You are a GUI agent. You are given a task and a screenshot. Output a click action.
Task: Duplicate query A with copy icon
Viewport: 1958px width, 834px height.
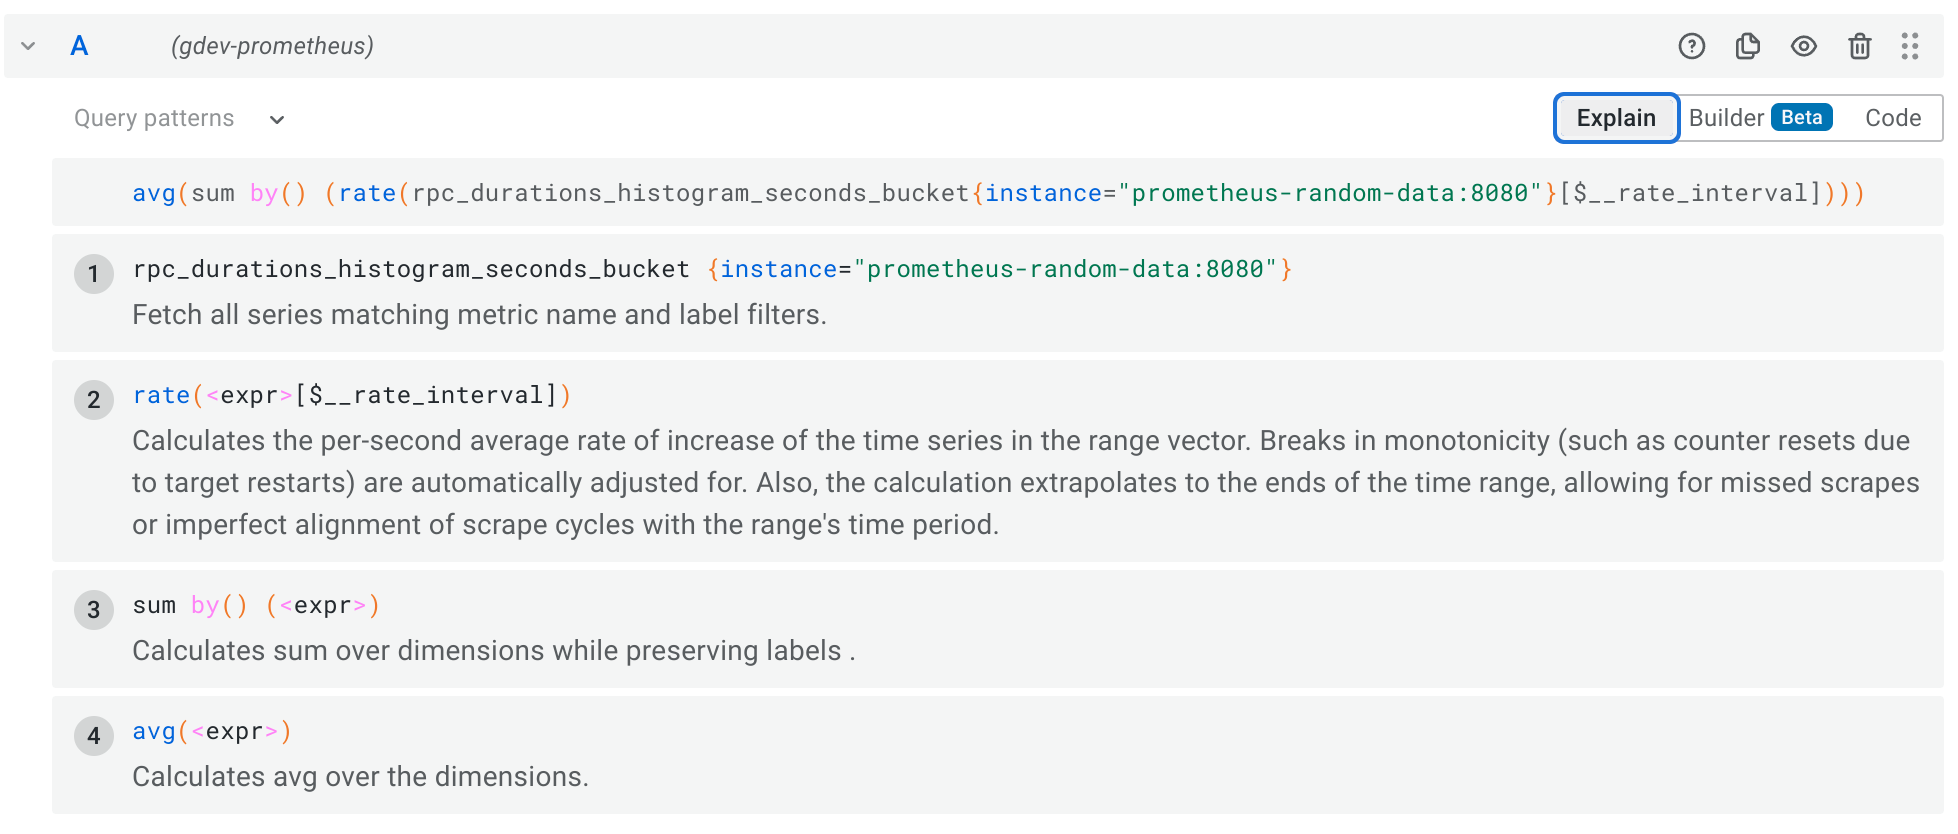click(x=1747, y=46)
